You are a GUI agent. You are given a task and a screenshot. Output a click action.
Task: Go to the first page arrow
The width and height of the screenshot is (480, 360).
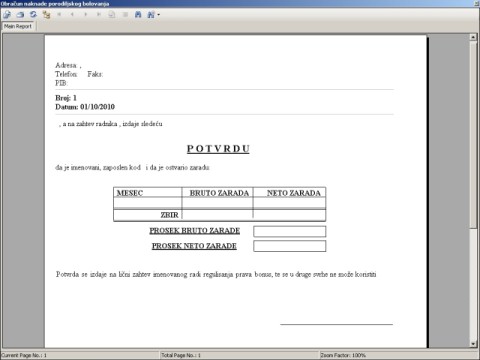(59, 15)
